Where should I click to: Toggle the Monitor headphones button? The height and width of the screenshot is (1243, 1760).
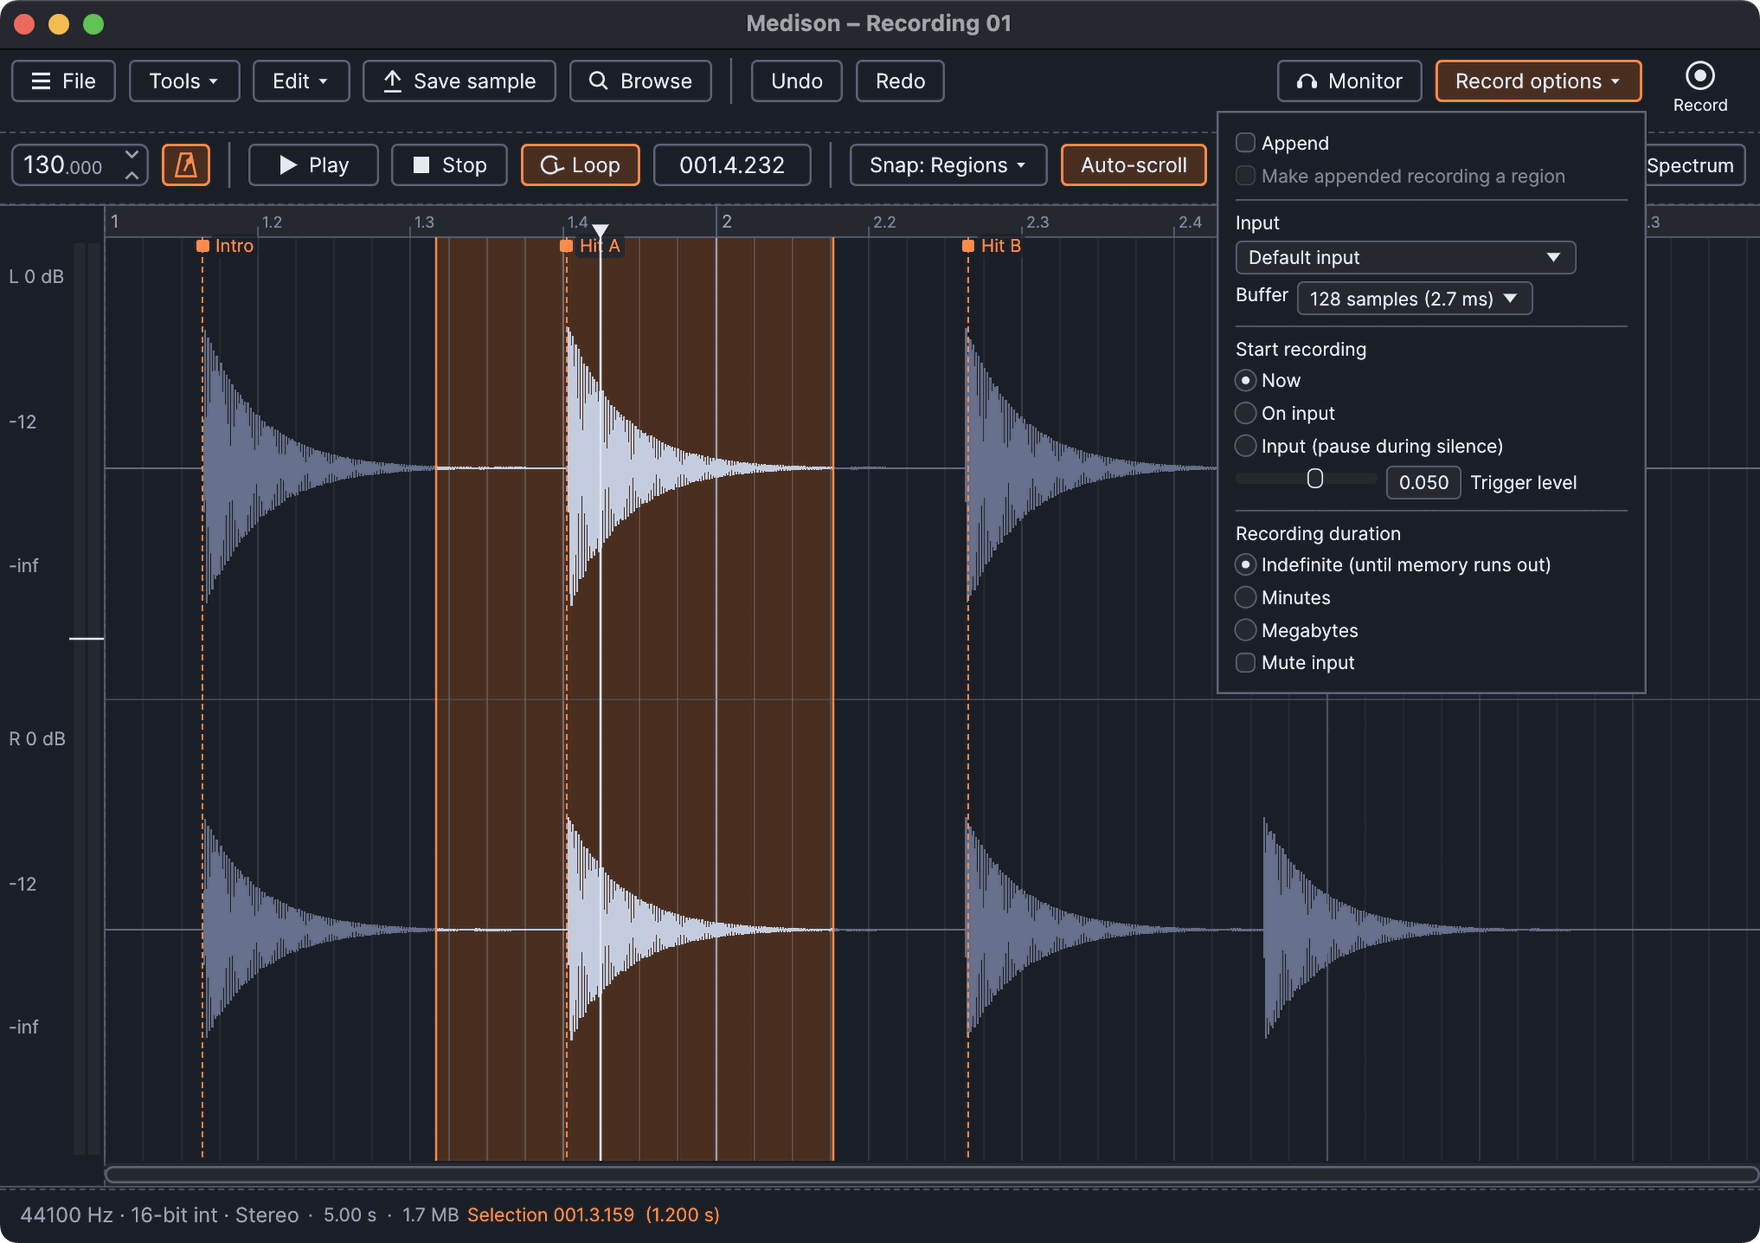(x=1349, y=81)
